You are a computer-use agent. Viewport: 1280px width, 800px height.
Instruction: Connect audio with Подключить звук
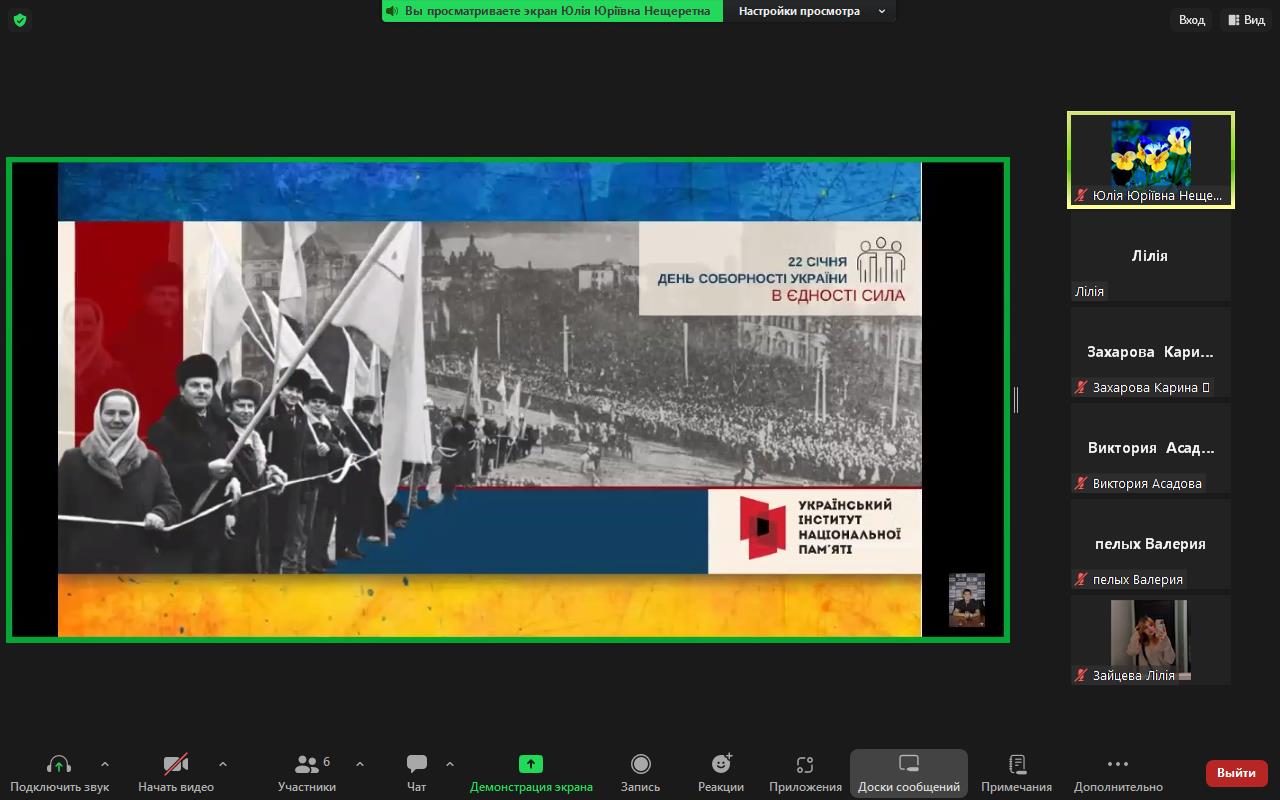tap(59, 765)
